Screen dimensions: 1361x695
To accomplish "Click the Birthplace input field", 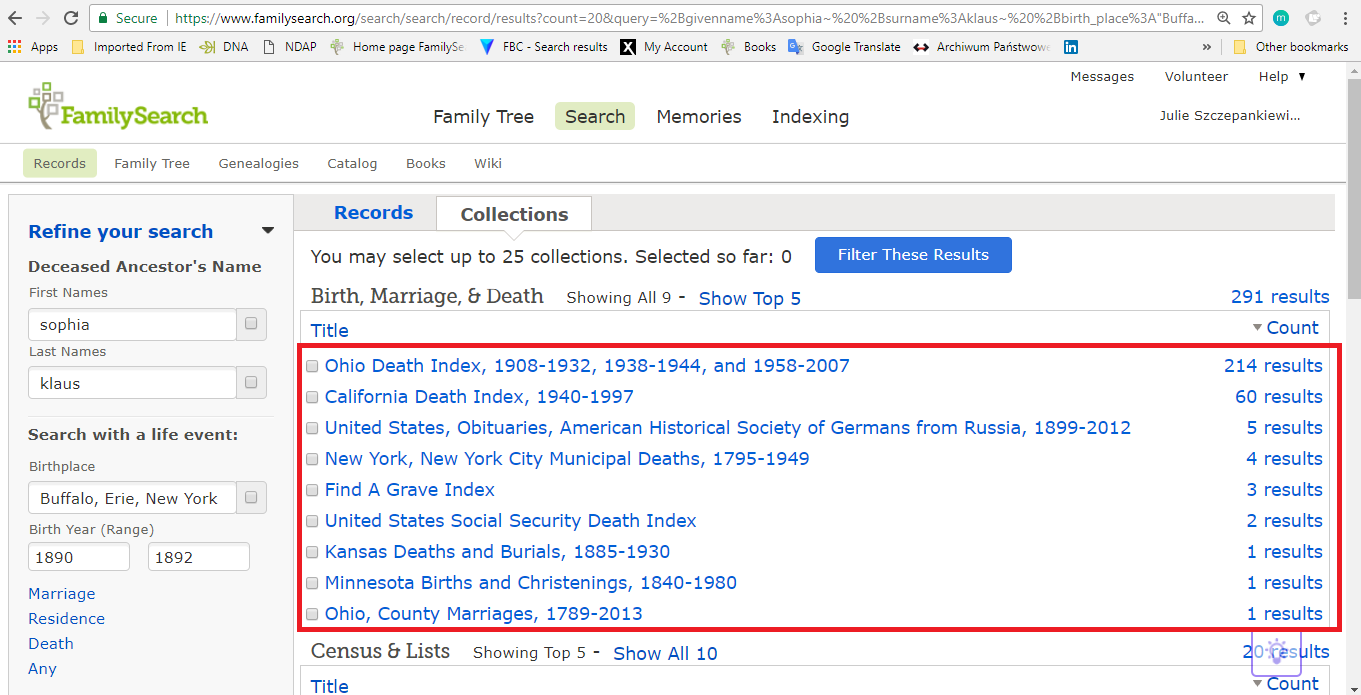I will point(132,498).
